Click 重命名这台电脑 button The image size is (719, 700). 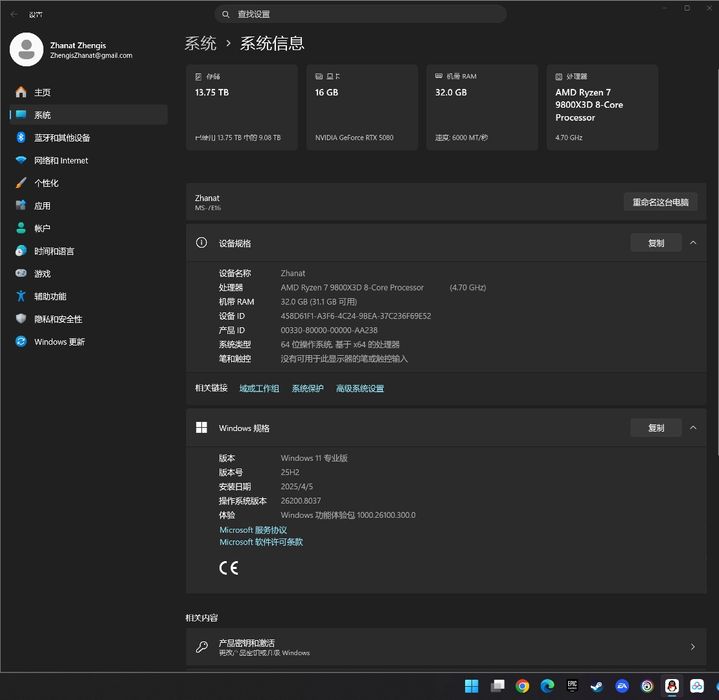(x=661, y=202)
